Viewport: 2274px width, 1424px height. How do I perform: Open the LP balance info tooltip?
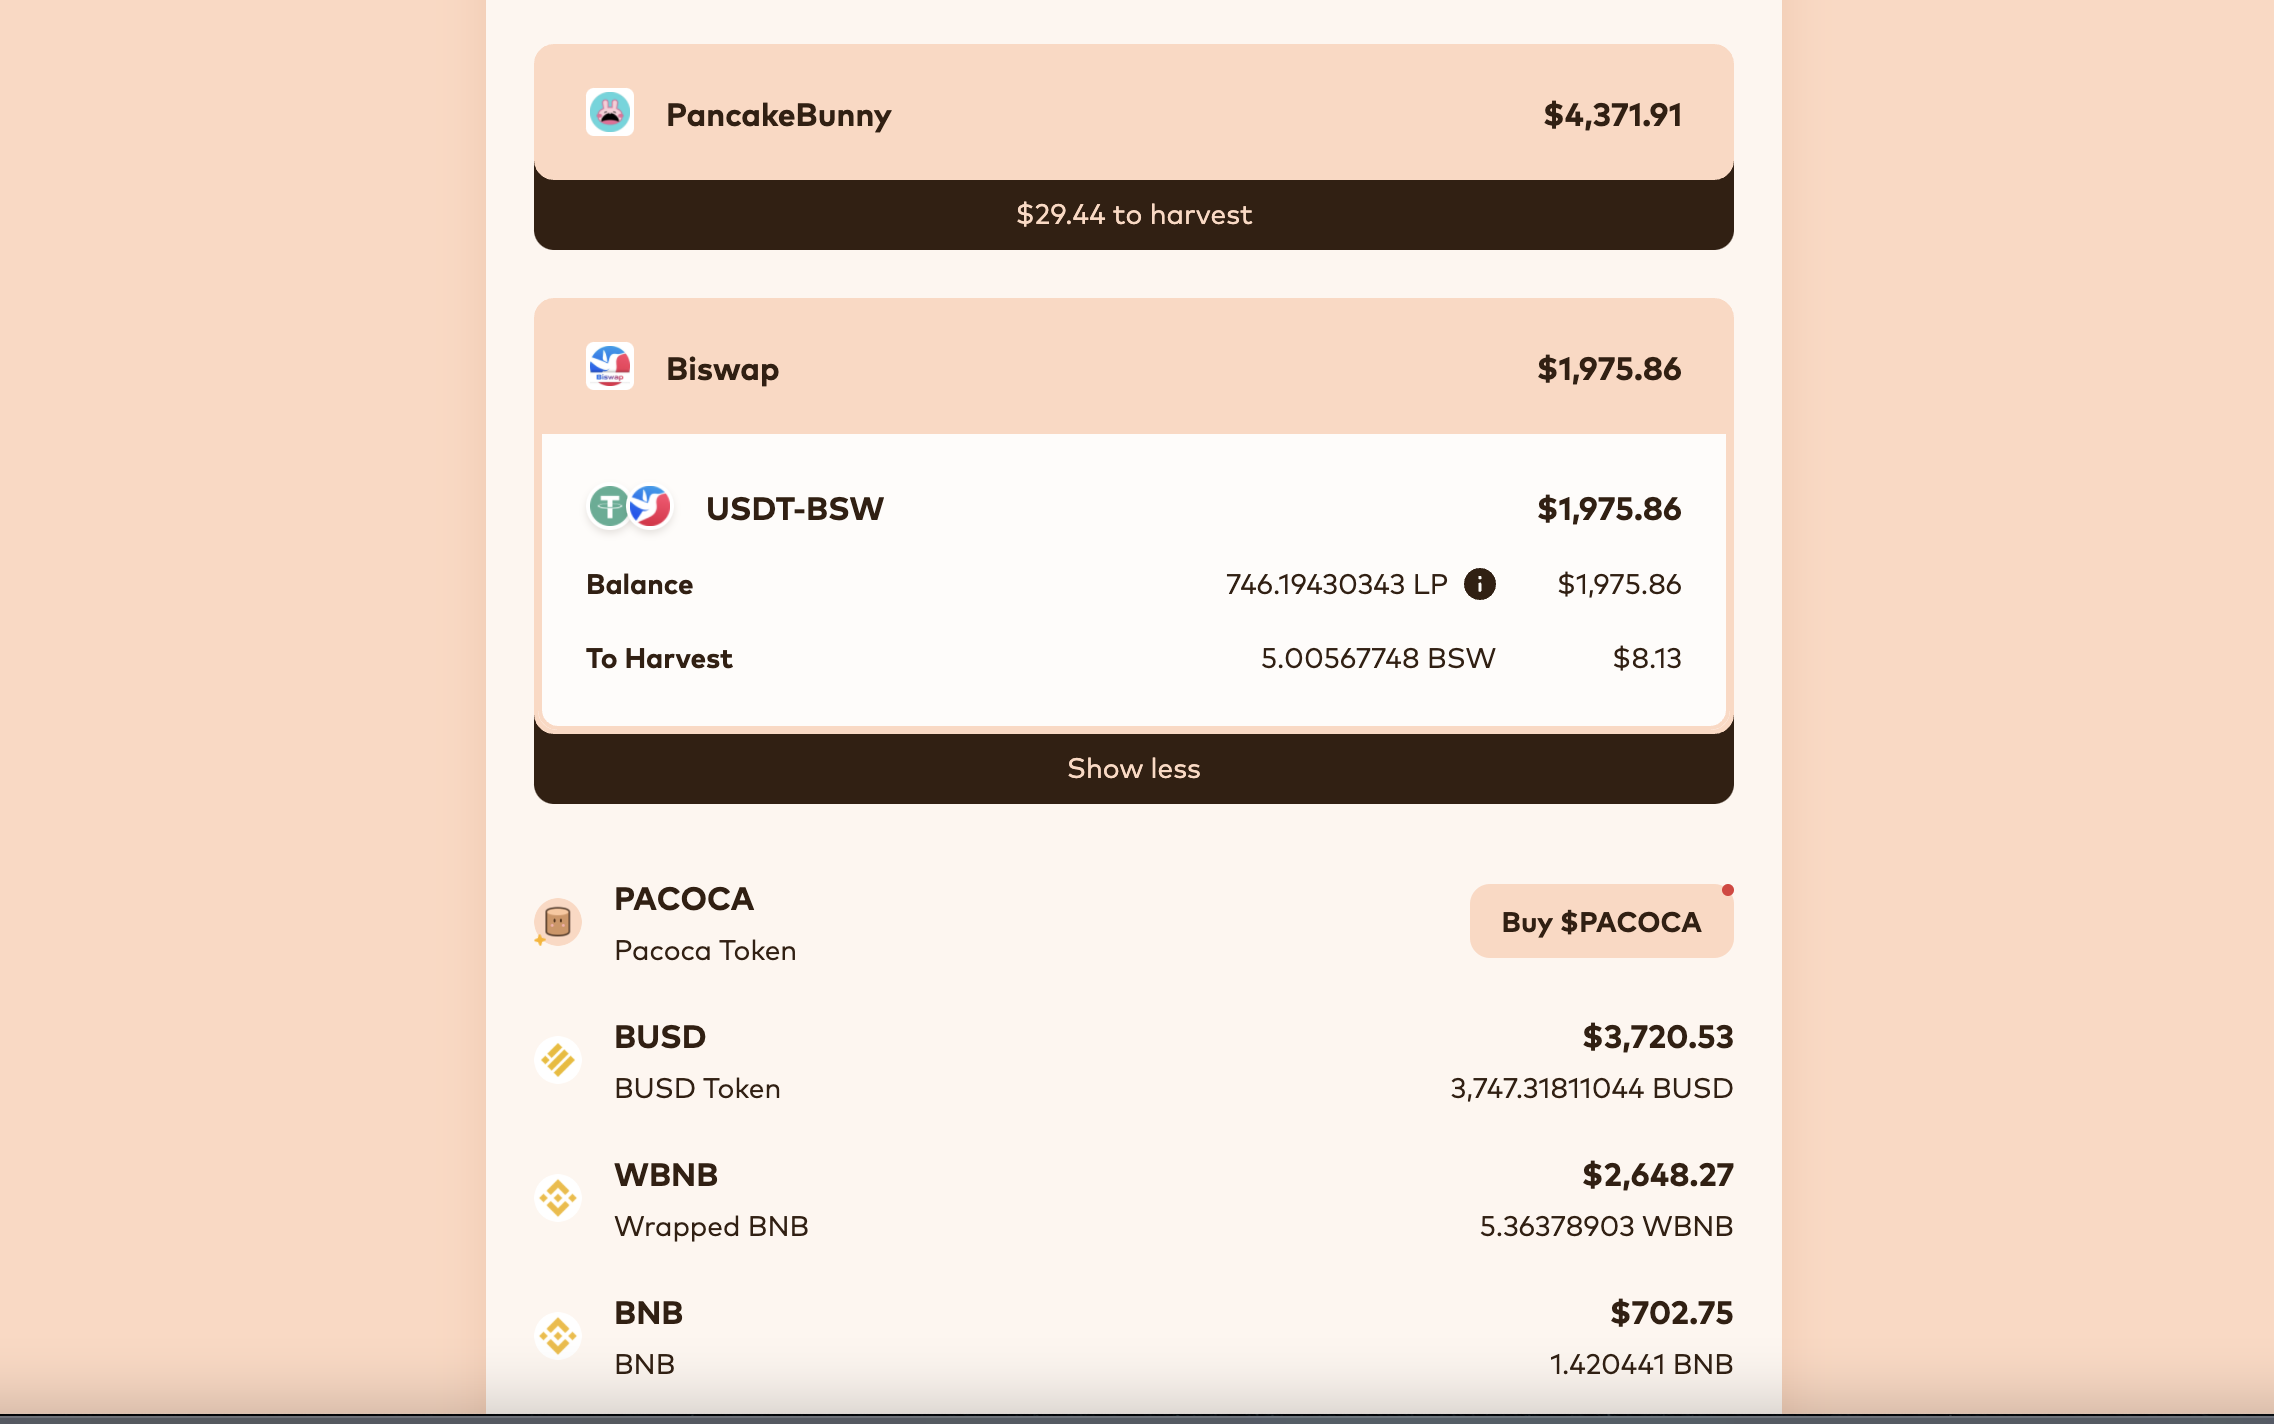(1478, 583)
